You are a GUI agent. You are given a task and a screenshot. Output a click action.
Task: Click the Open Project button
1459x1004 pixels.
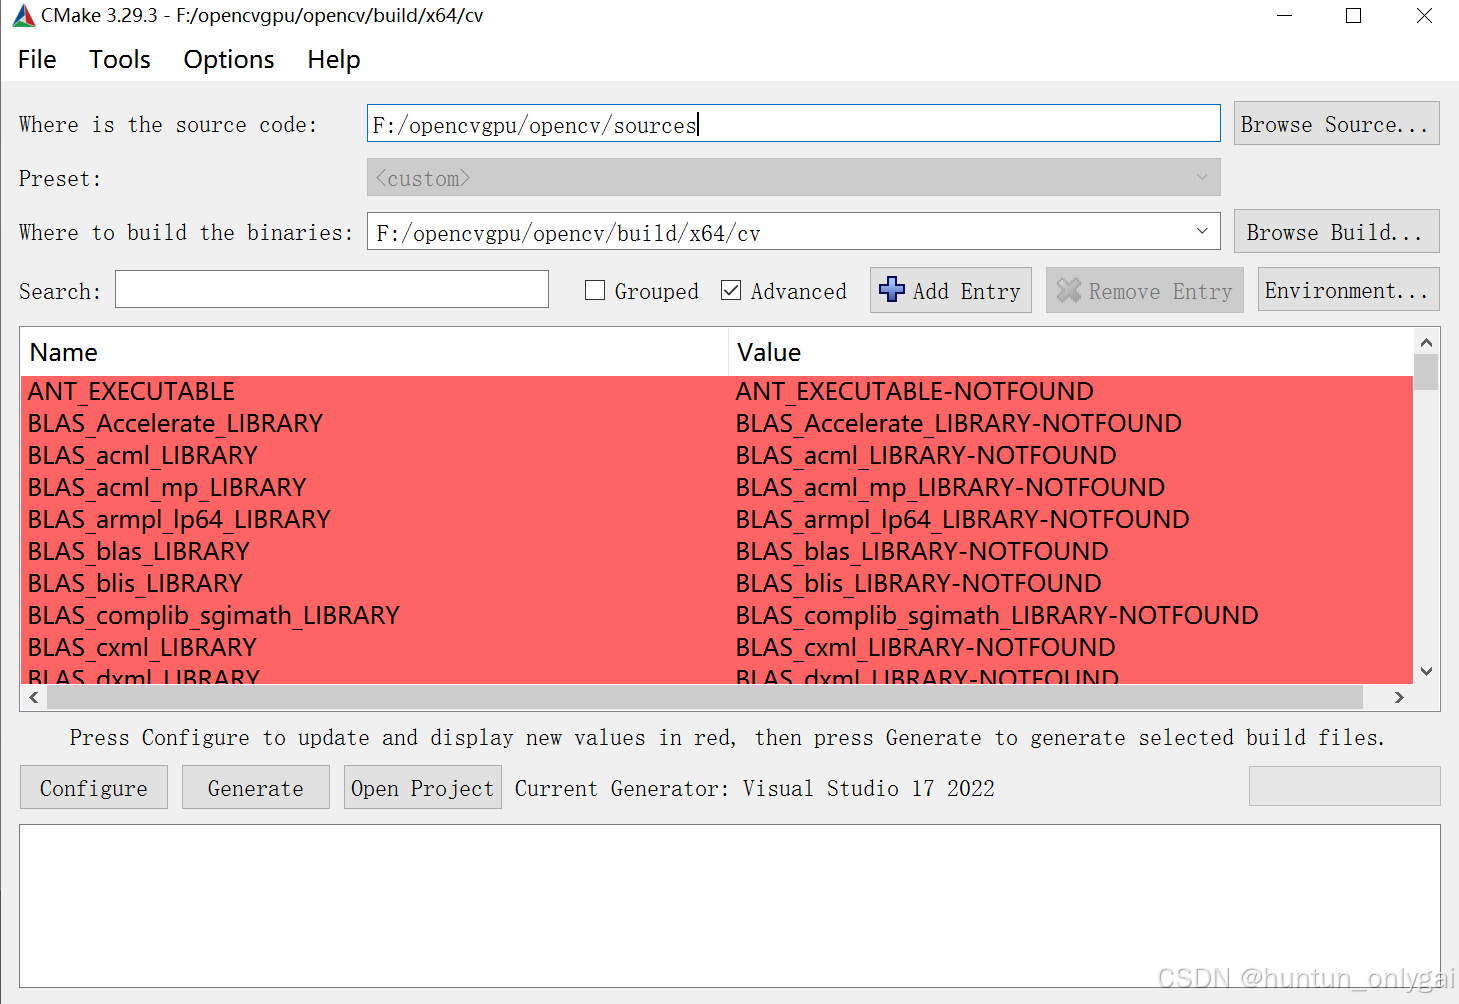(x=422, y=788)
